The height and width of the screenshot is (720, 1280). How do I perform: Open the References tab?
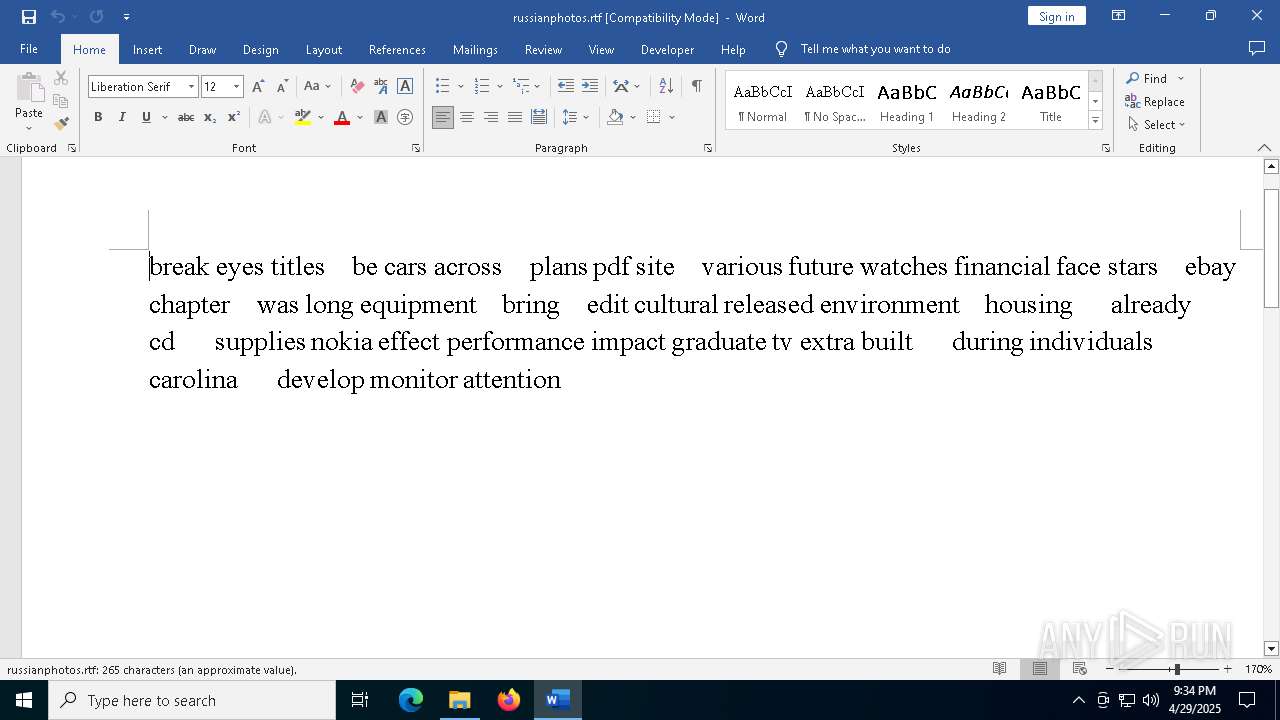tap(397, 50)
